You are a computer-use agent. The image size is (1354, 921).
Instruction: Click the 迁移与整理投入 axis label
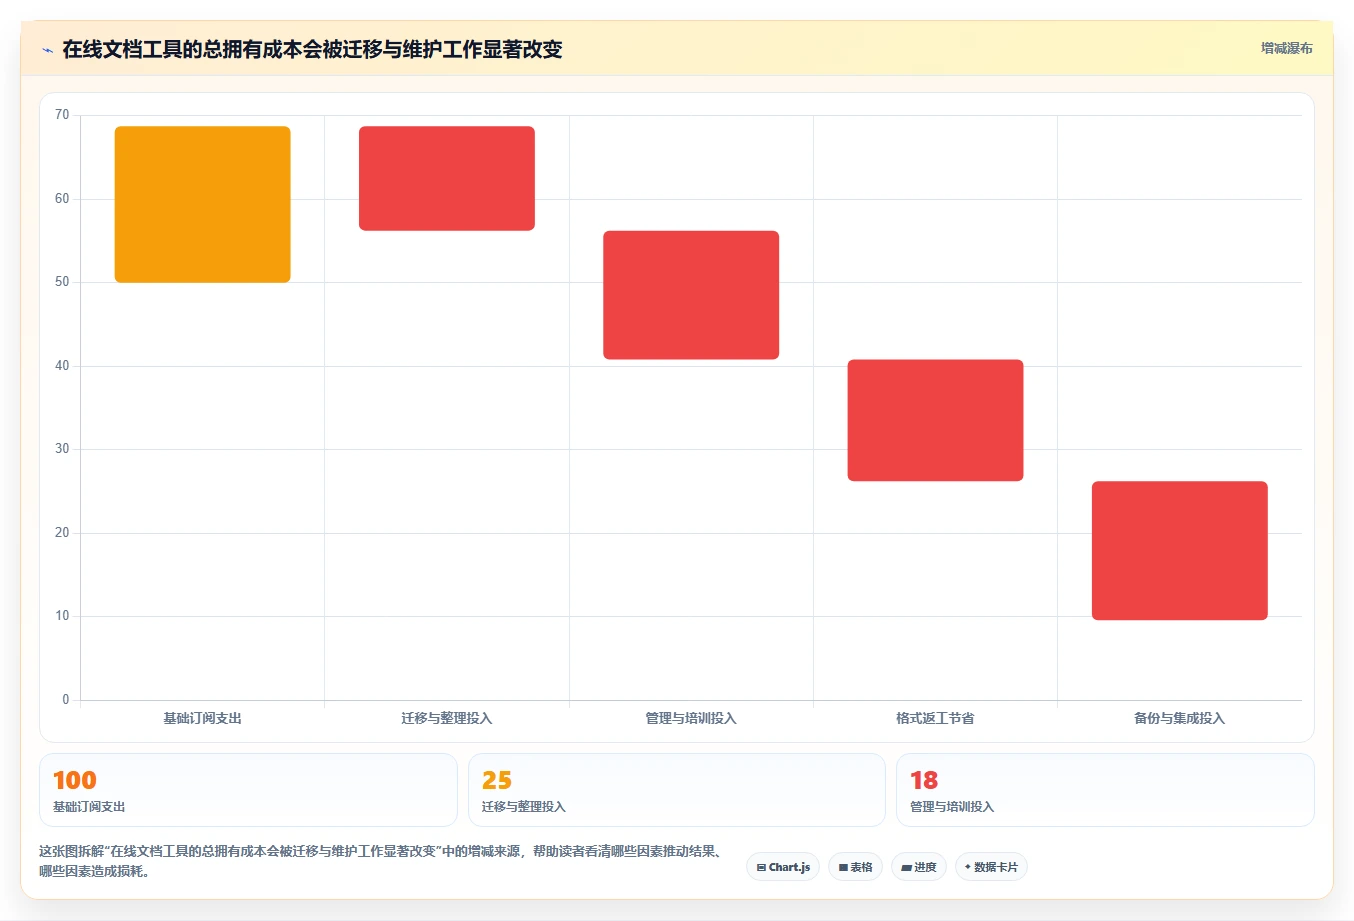tap(447, 718)
